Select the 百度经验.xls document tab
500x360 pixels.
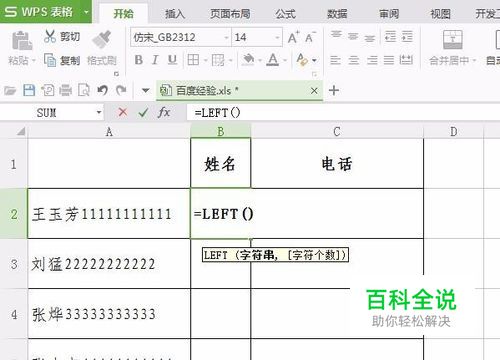pos(239,90)
